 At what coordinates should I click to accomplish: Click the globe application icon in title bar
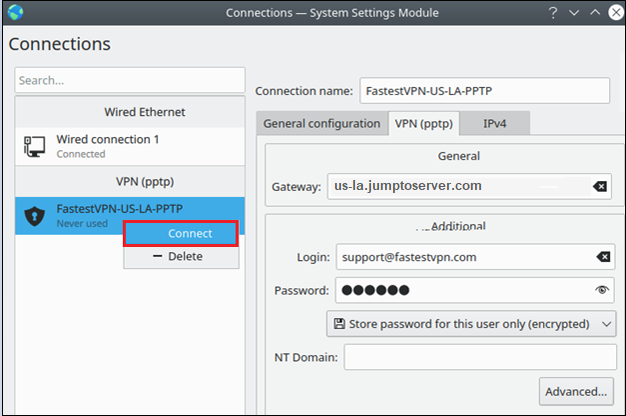15,12
